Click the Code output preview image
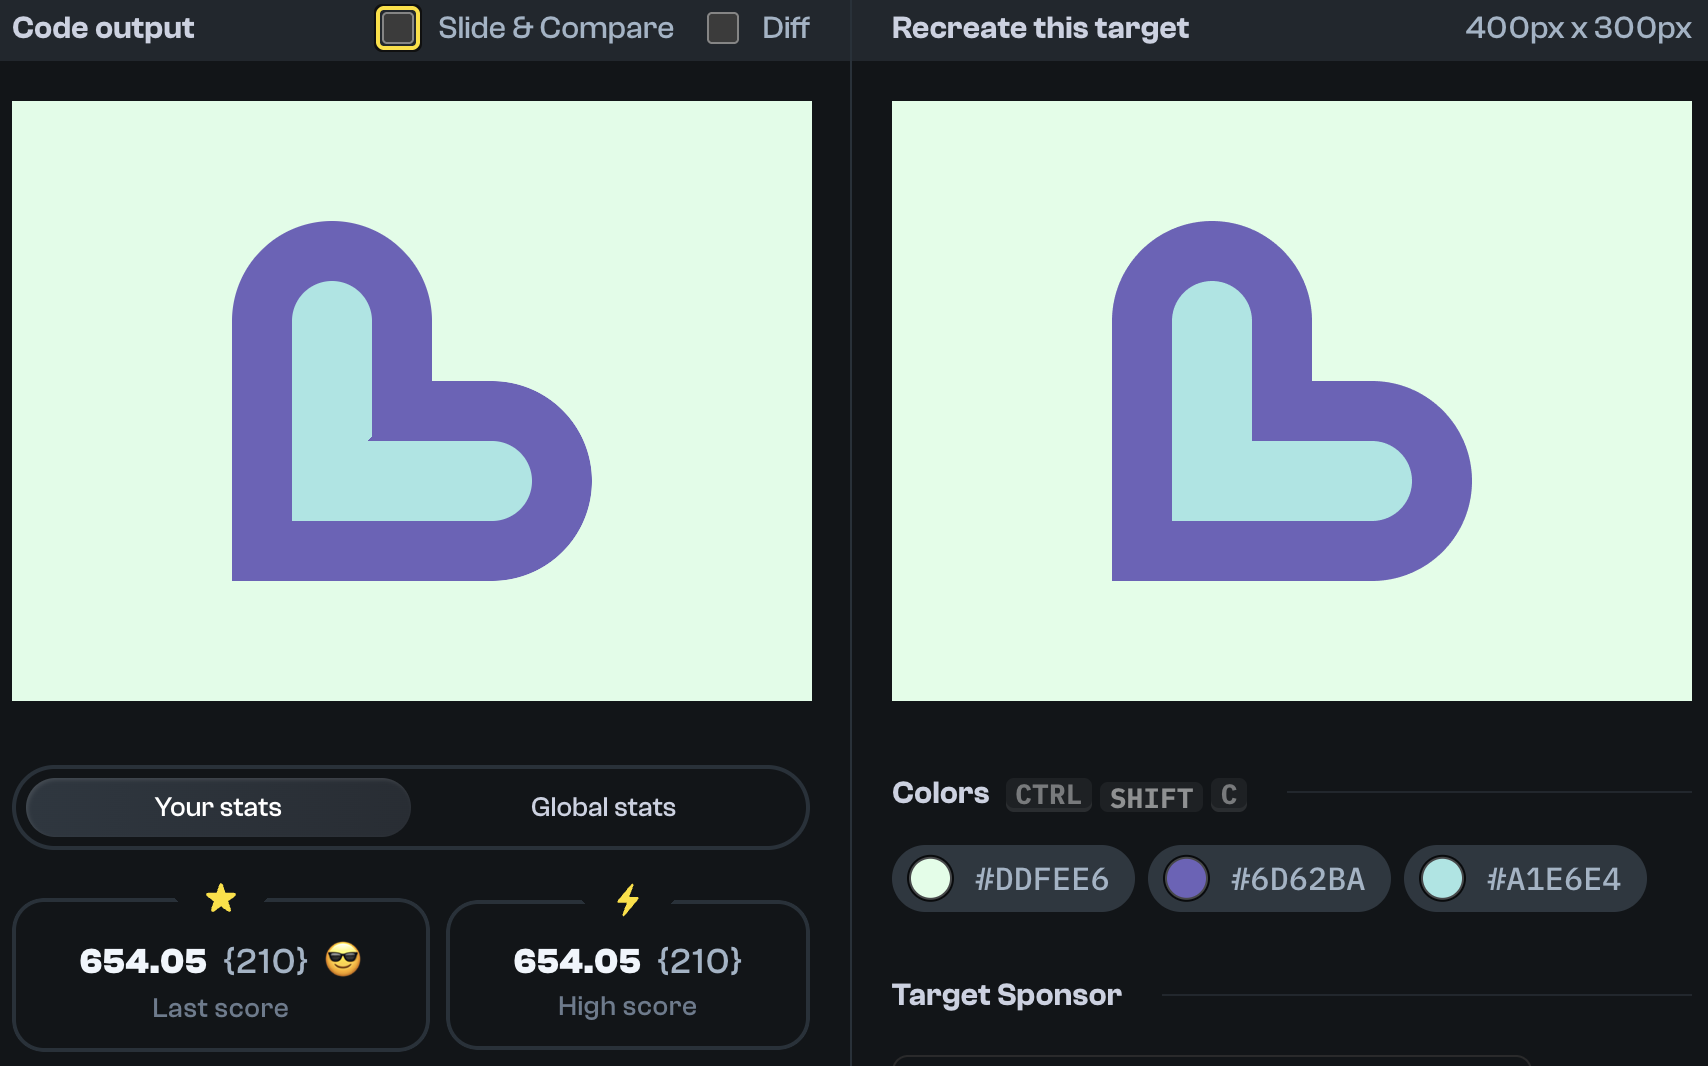 click(x=412, y=401)
